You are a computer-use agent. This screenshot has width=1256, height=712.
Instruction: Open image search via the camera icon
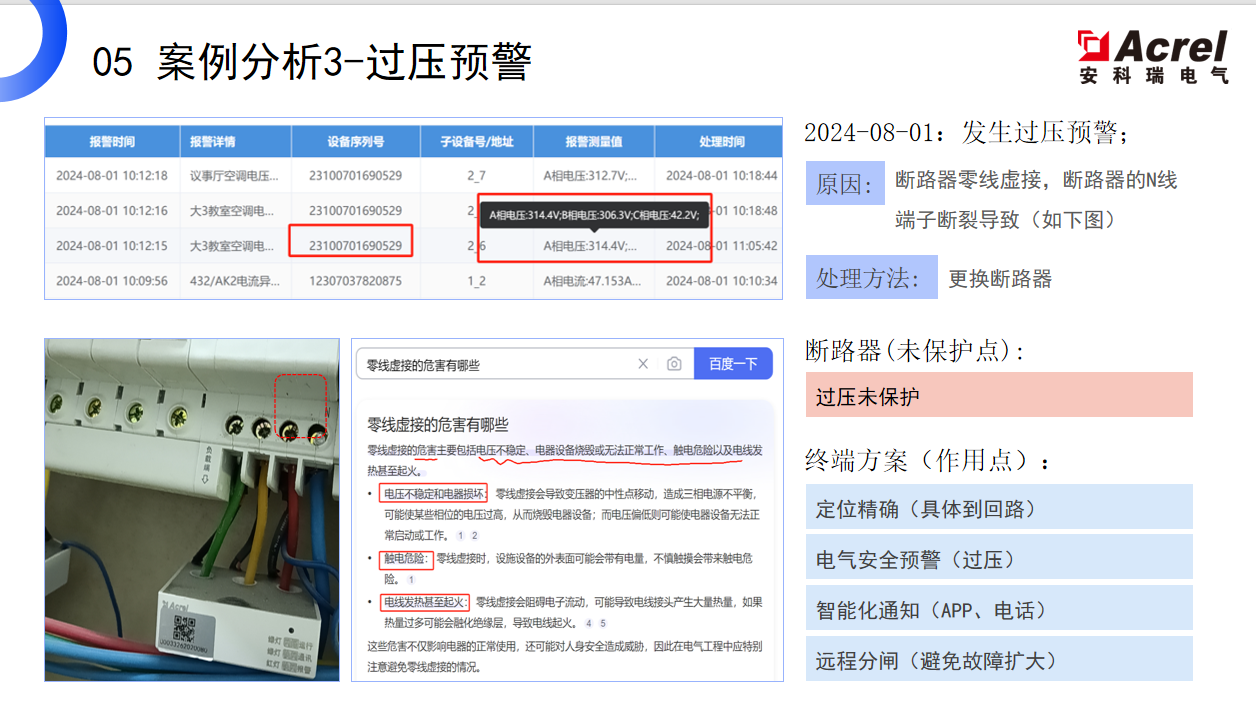click(x=675, y=364)
